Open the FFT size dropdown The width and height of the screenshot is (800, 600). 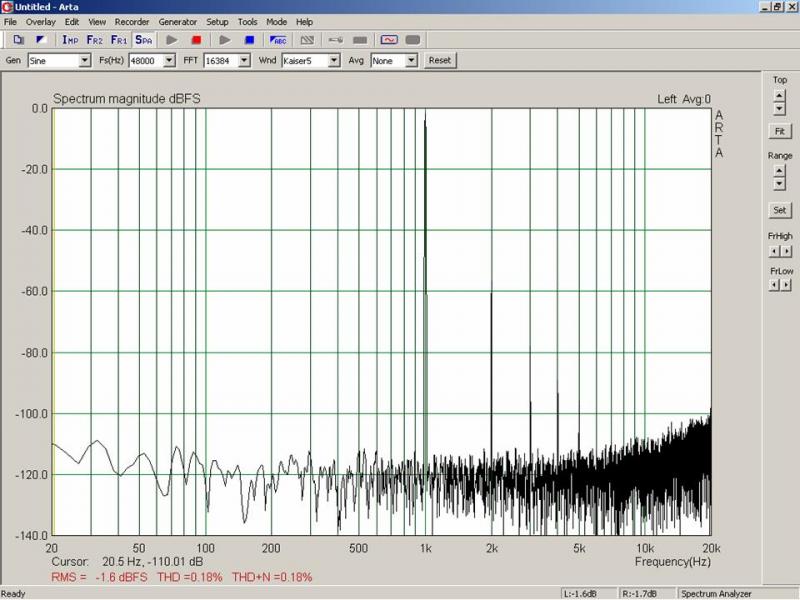tap(244, 61)
